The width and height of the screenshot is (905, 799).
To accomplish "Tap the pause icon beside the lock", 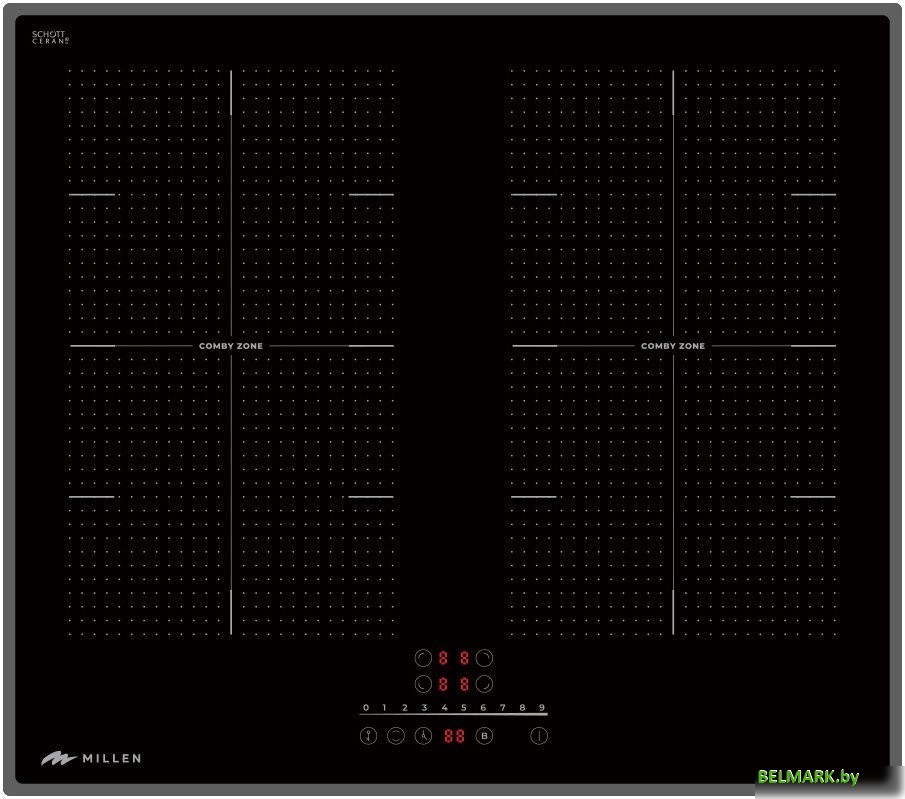I will (396, 736).
